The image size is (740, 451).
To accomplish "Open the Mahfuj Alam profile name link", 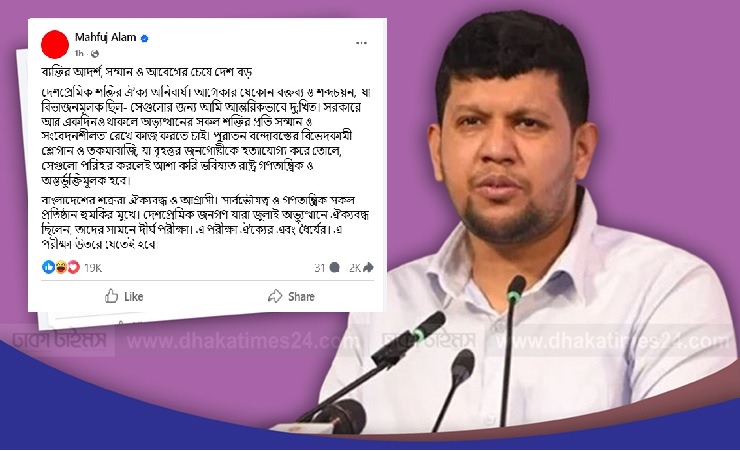I will pos(105,37).
